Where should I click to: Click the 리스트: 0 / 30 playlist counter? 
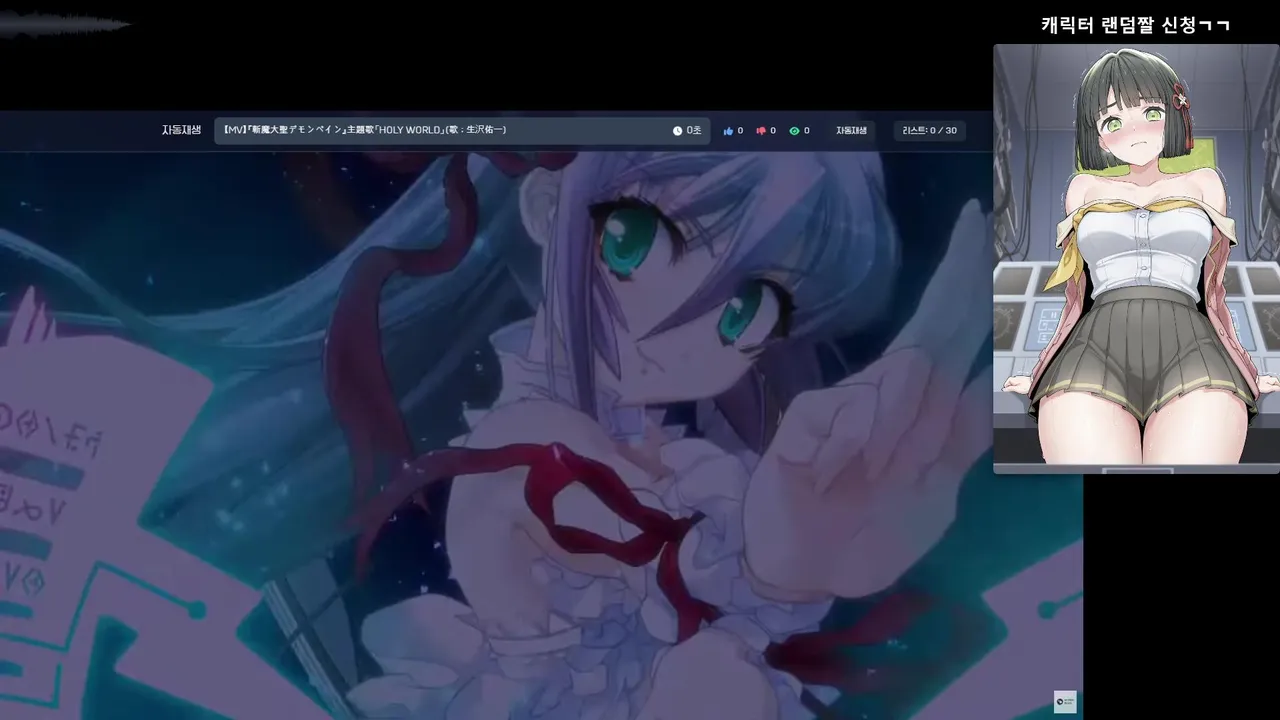(x=930, y=131)
